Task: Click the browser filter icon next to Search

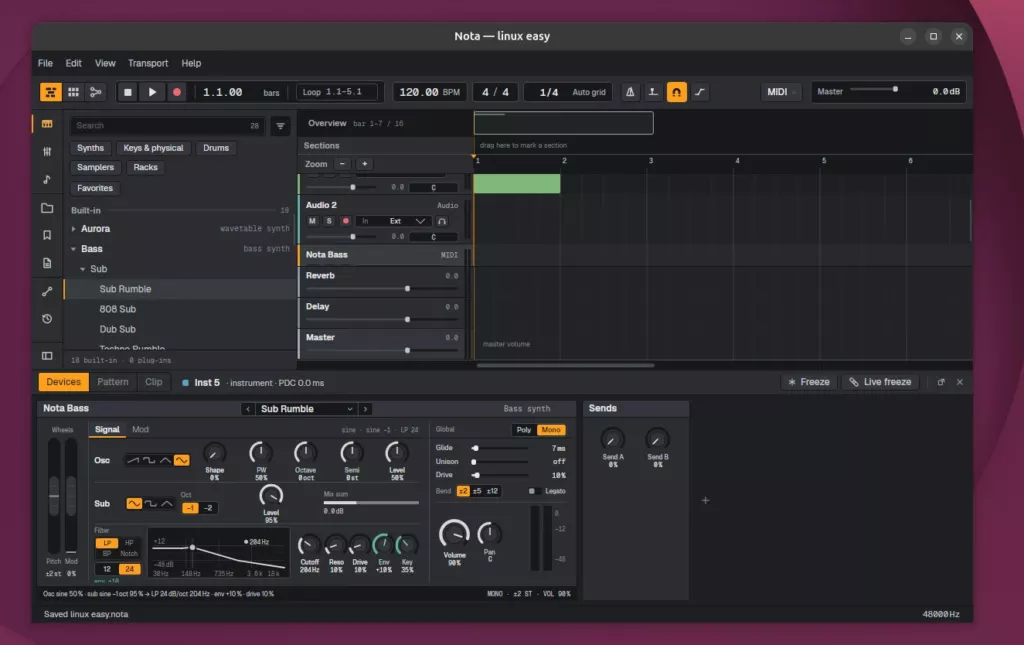Action: (280, 126)
